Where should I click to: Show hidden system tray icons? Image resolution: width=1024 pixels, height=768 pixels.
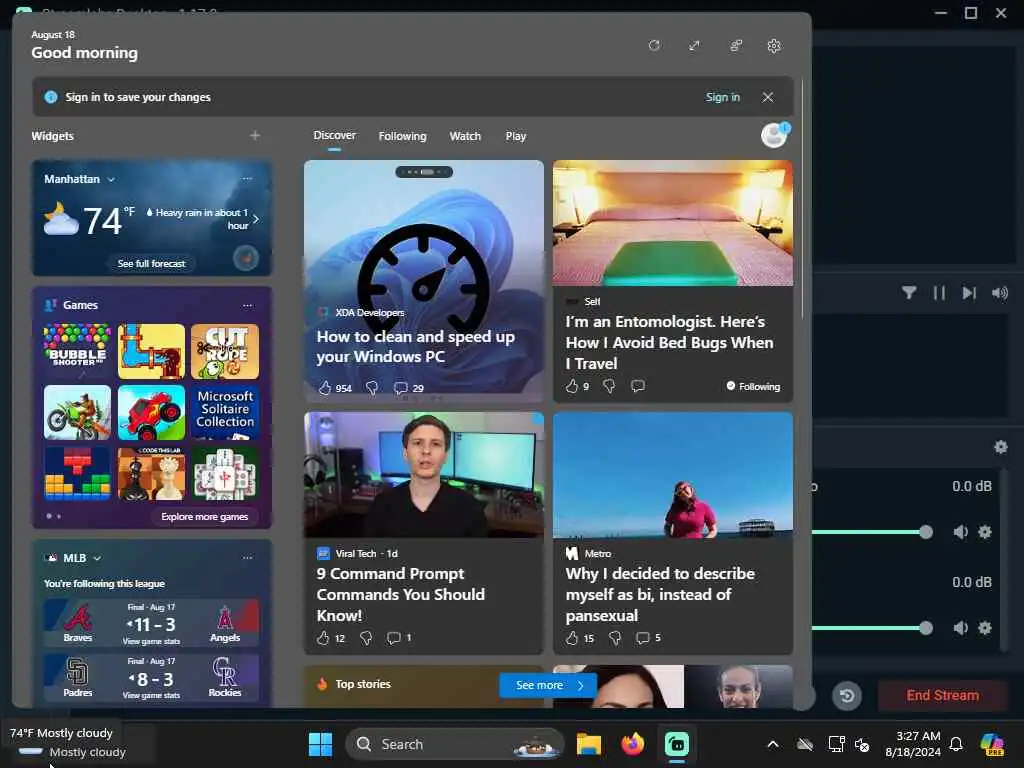point(773,744)
